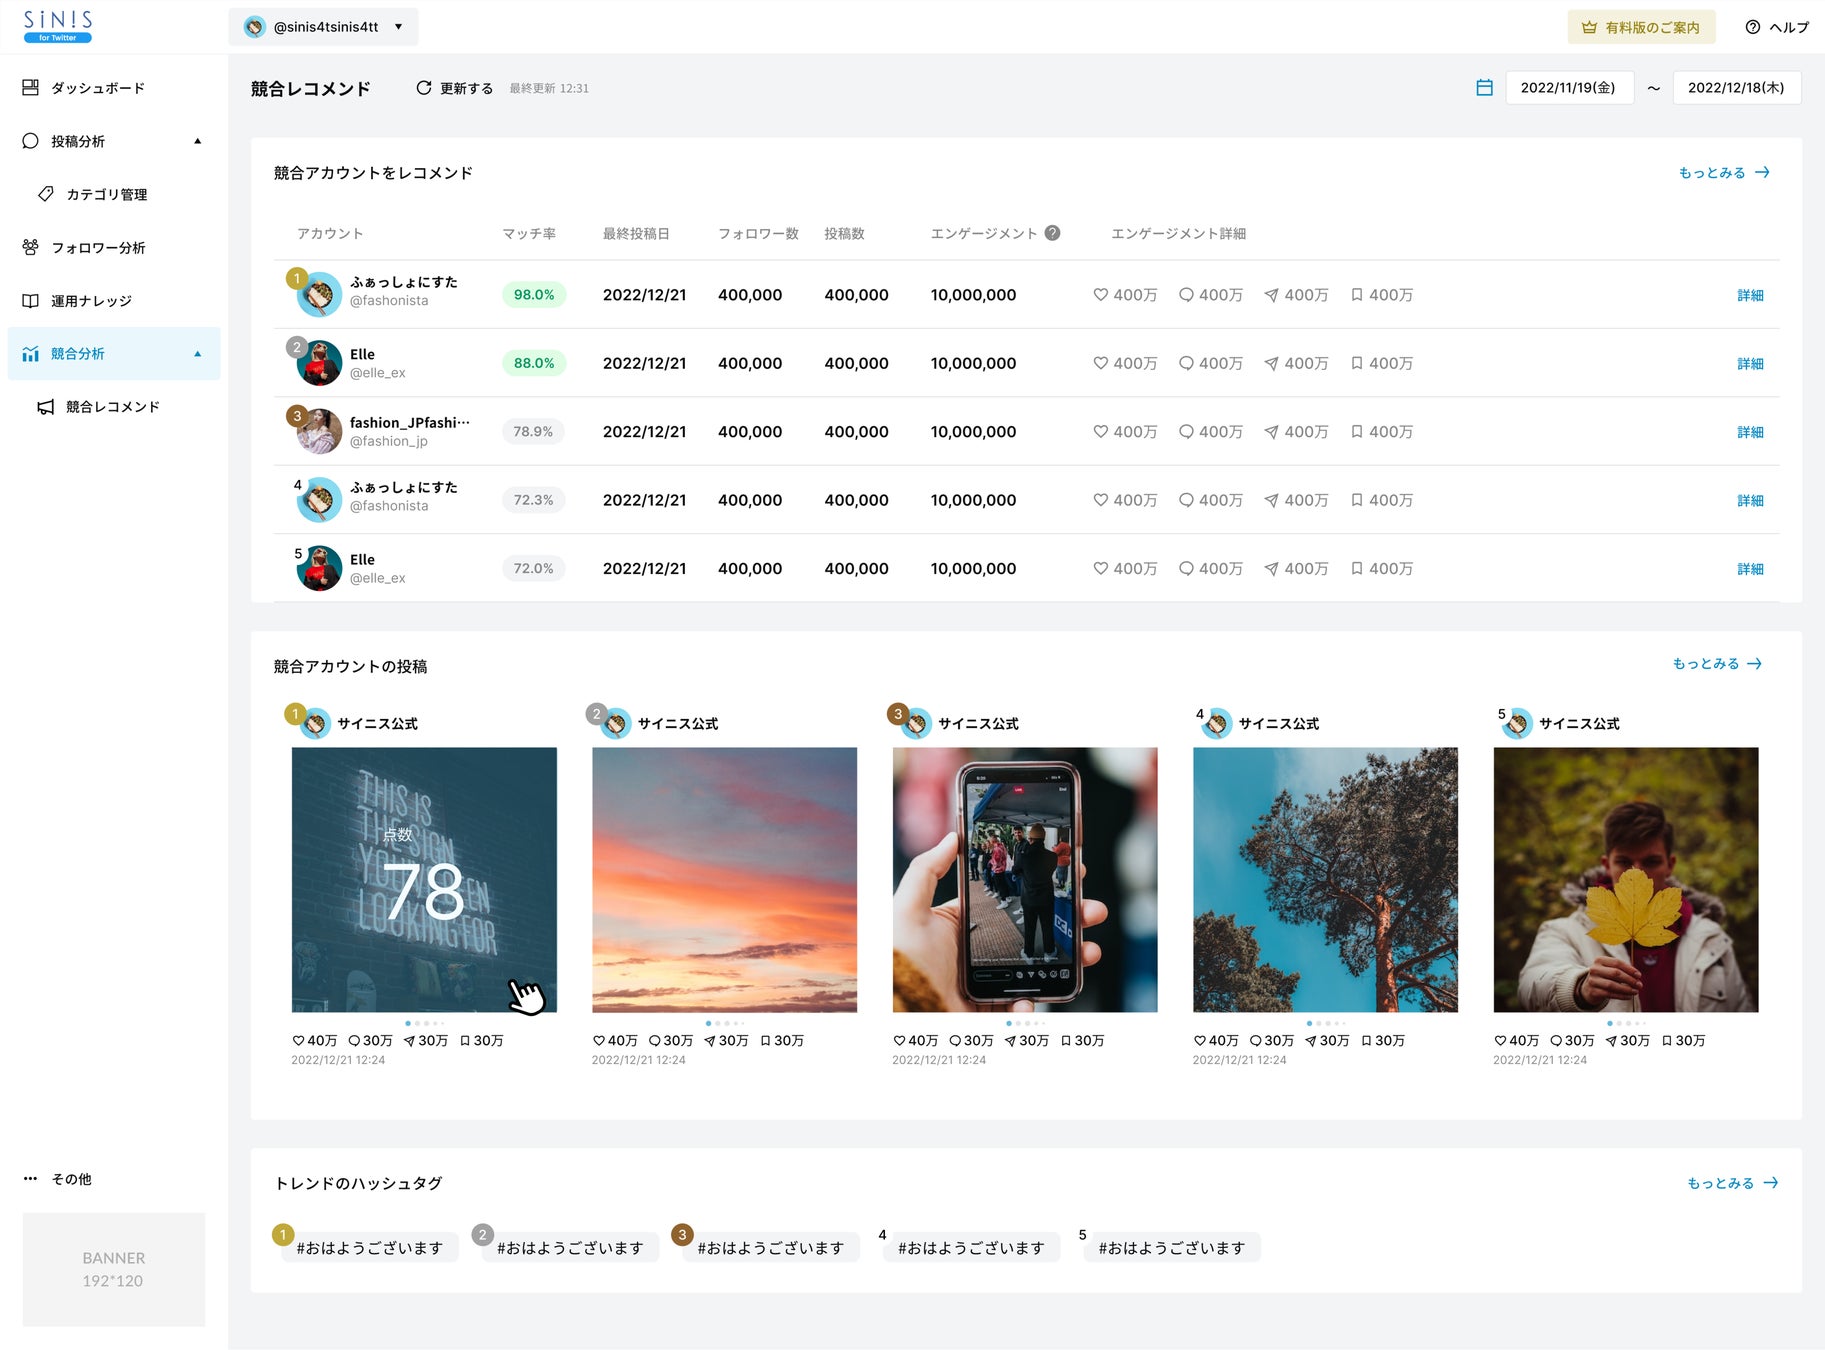Open the start date 2022/11/19(金) picker
1825x1350 pixels.
1569,88
